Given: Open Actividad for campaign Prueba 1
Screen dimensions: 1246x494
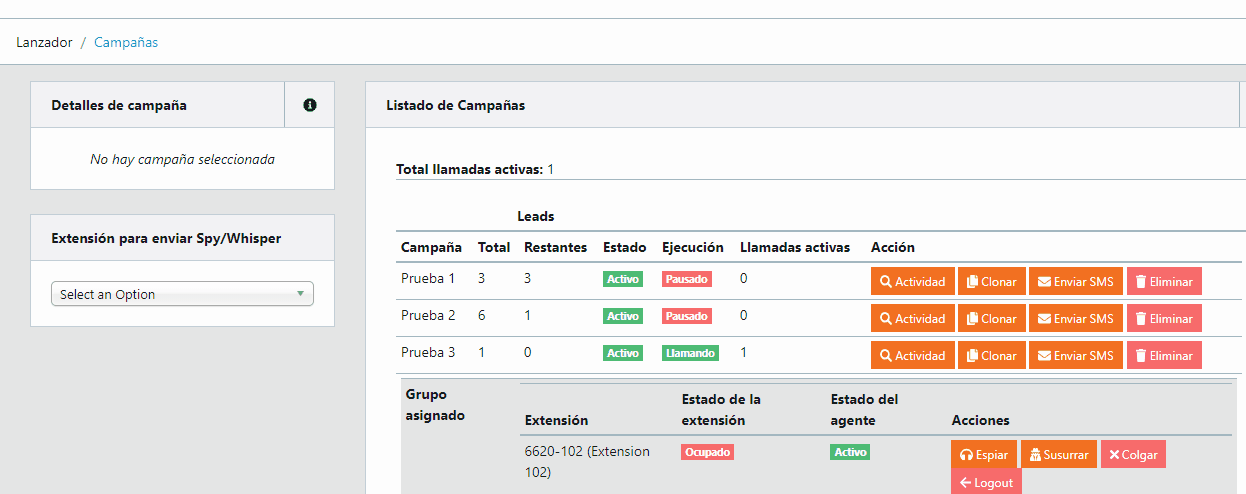Looking at the screenshot, I should [912, 281].
